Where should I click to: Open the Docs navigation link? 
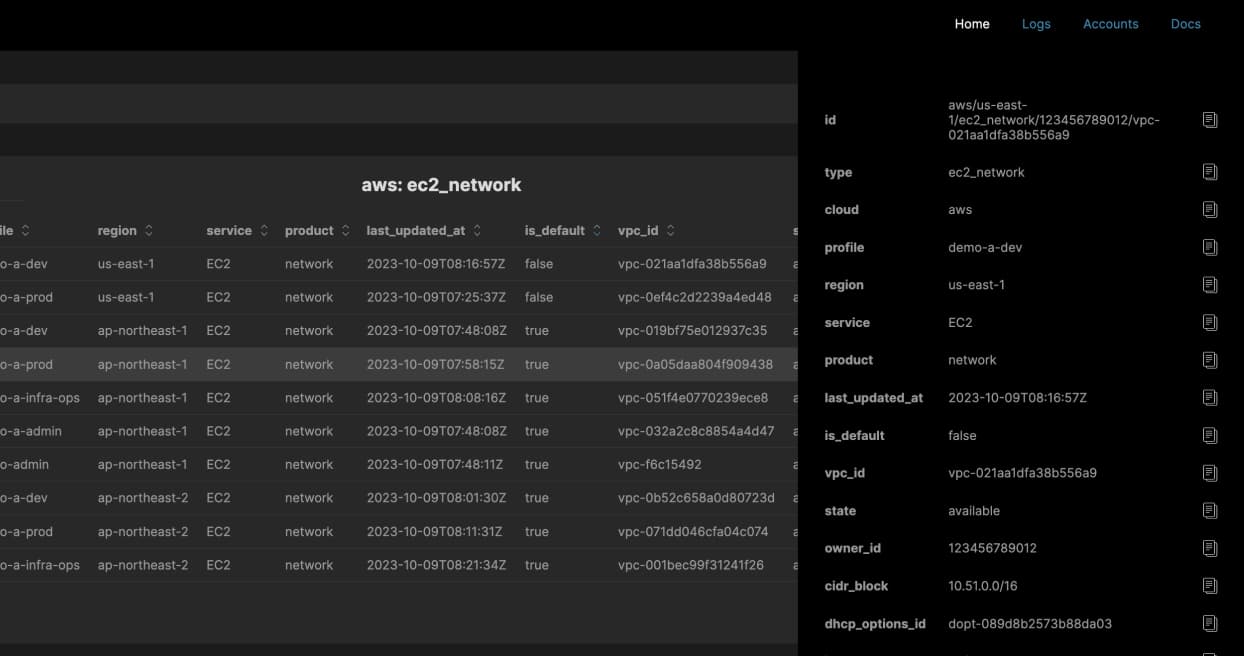coord(1186,24)
